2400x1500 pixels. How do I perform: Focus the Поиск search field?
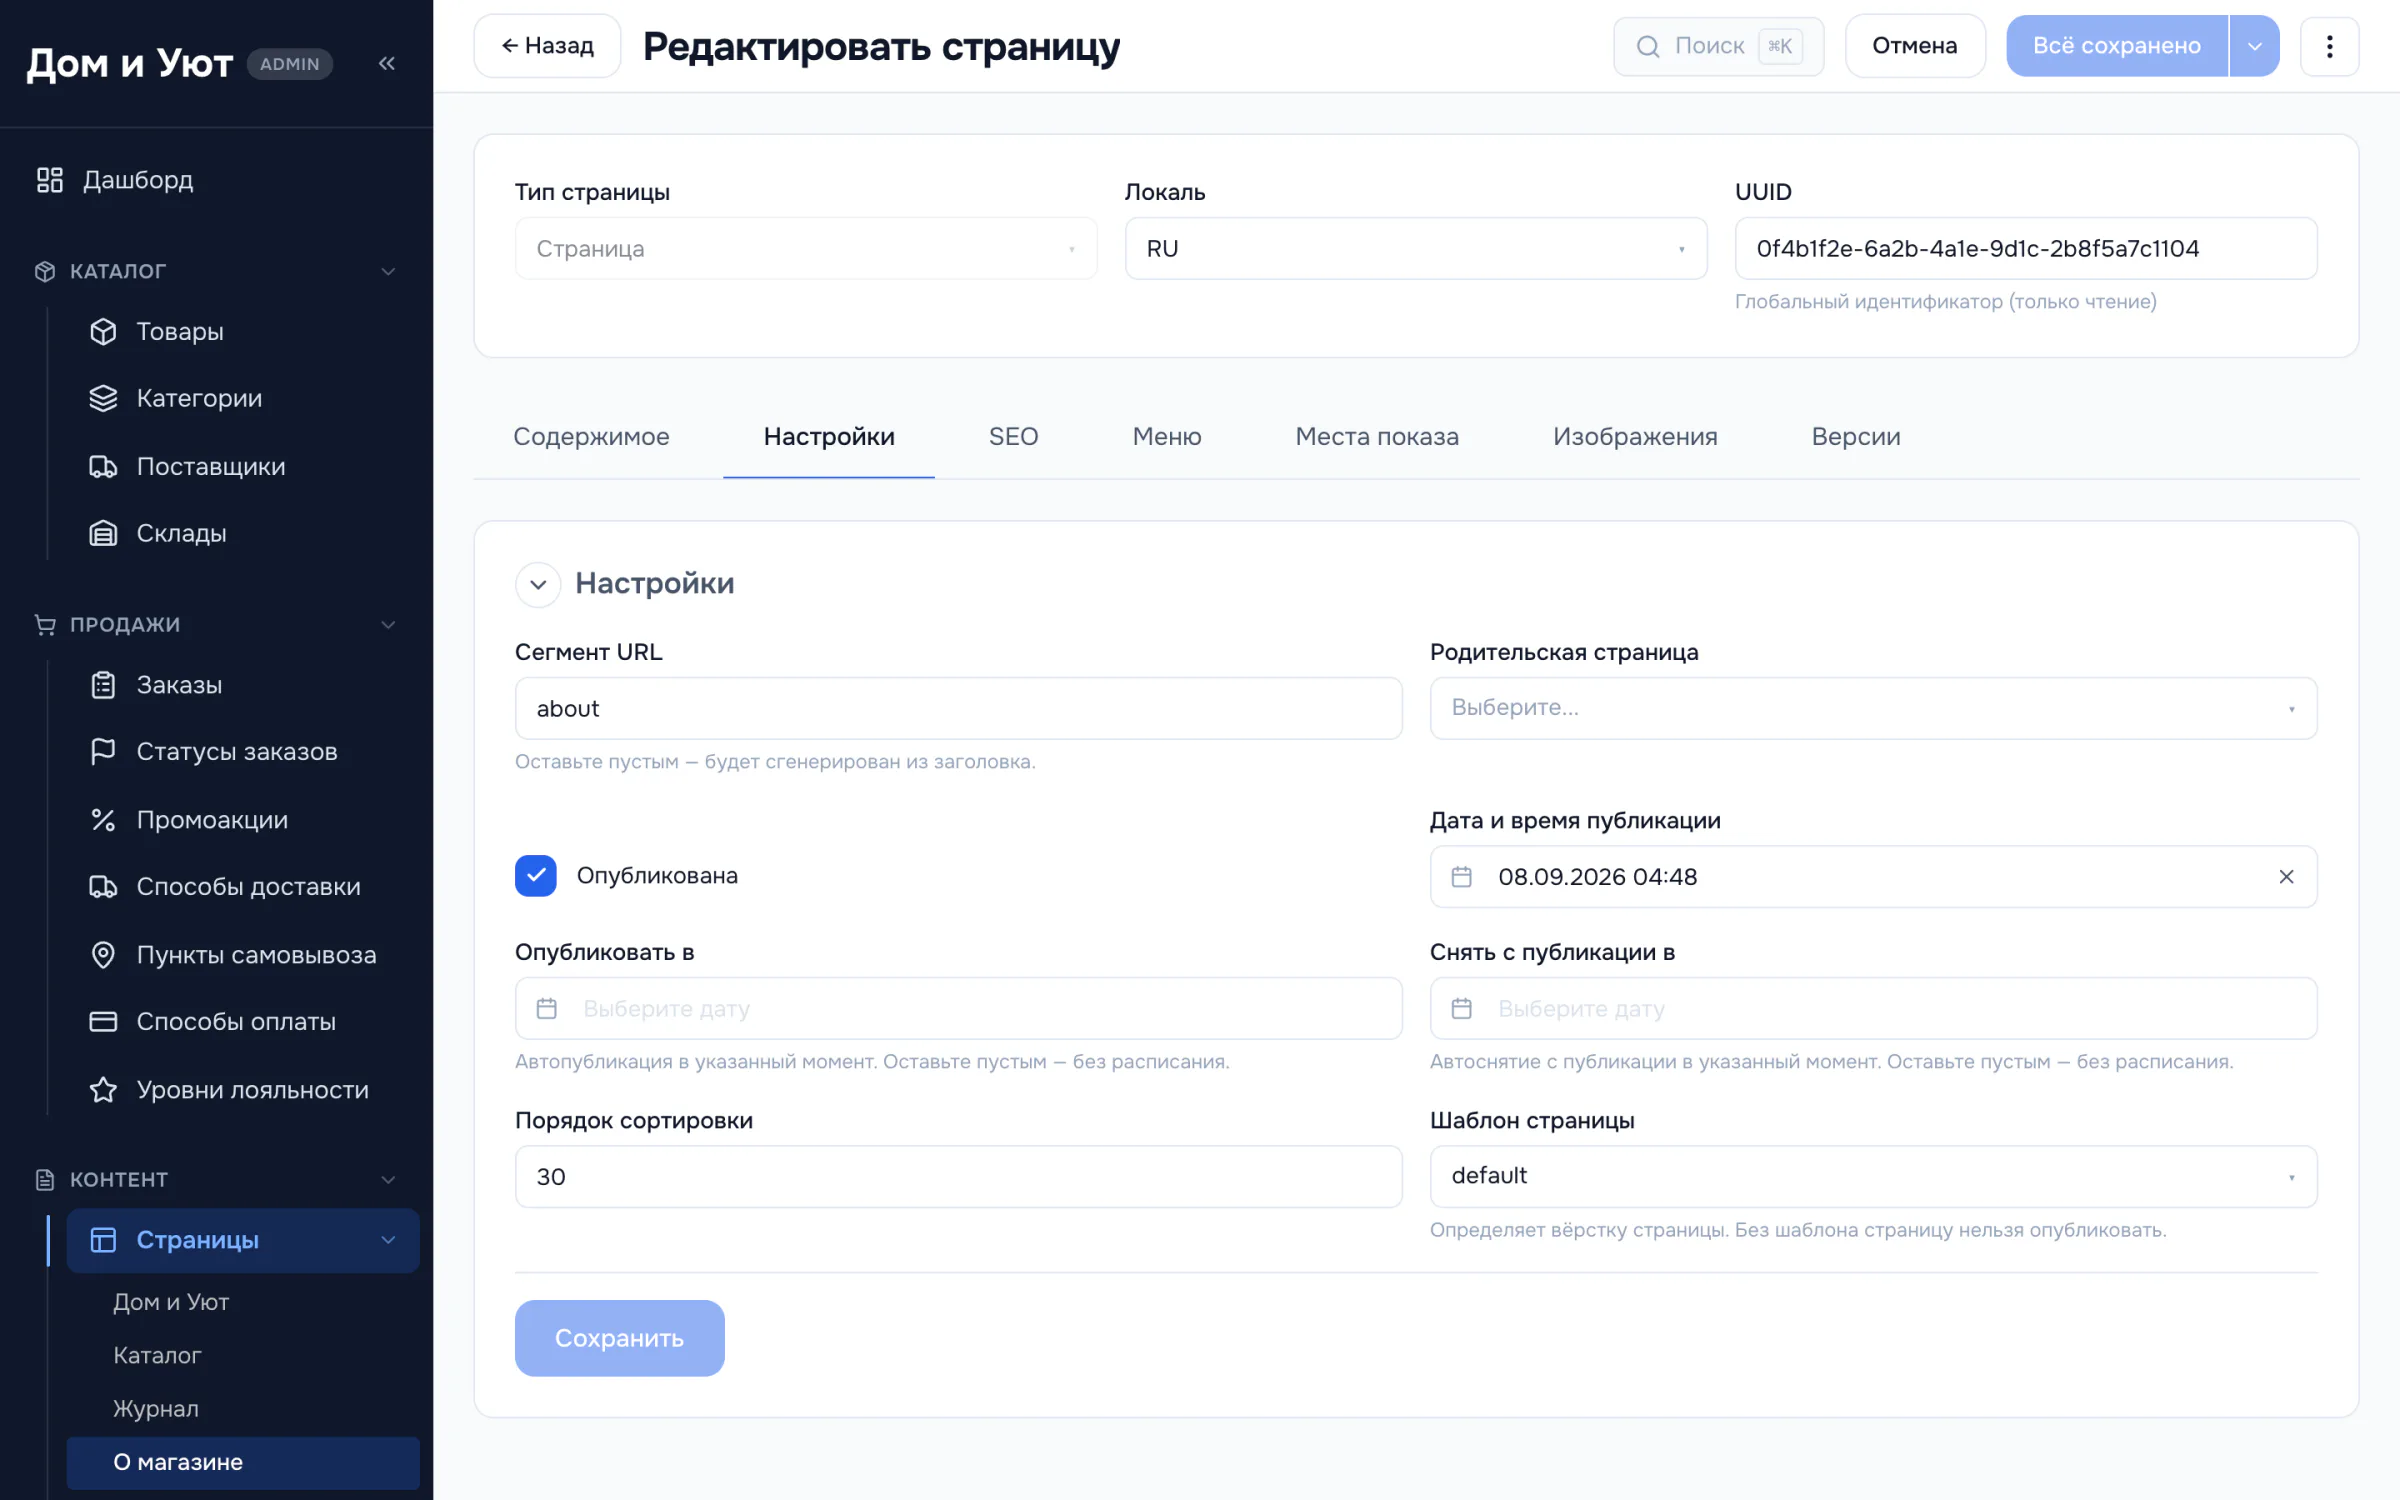coord(1718,46)
